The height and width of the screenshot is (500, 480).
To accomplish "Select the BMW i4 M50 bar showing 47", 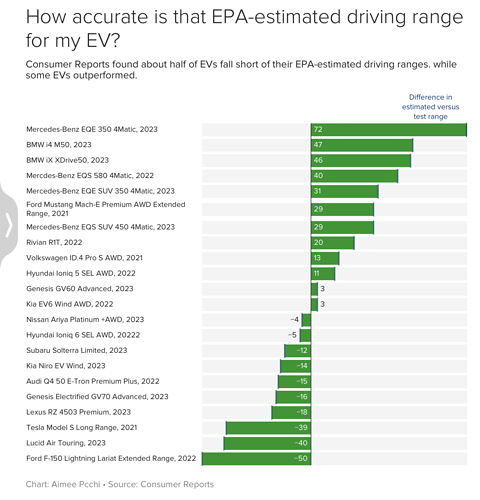I will pyautogui.click(x=362, y=145).
